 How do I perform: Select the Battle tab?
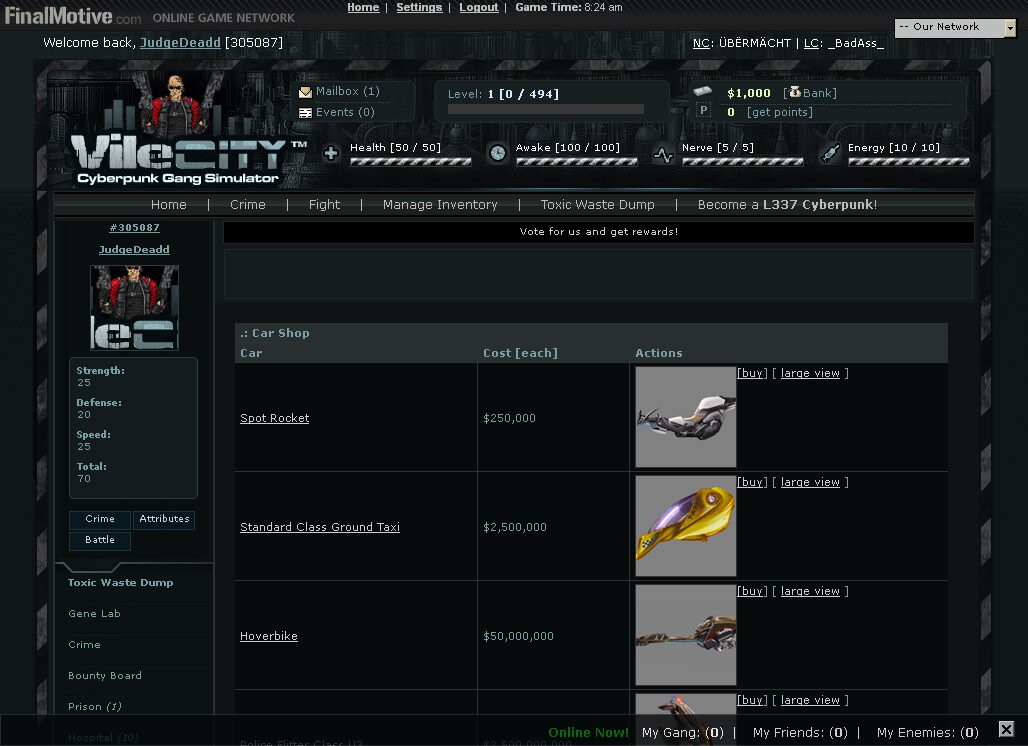click(x=100, y=540)
